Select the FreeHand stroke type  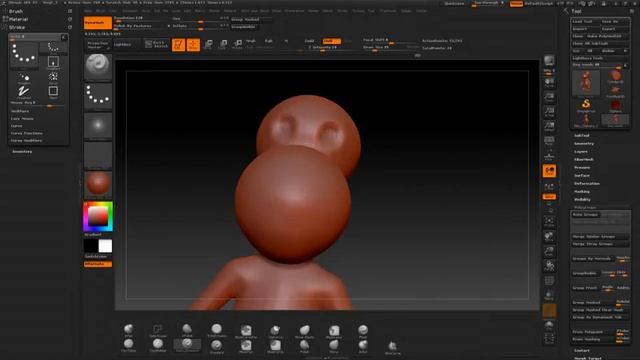24,92
